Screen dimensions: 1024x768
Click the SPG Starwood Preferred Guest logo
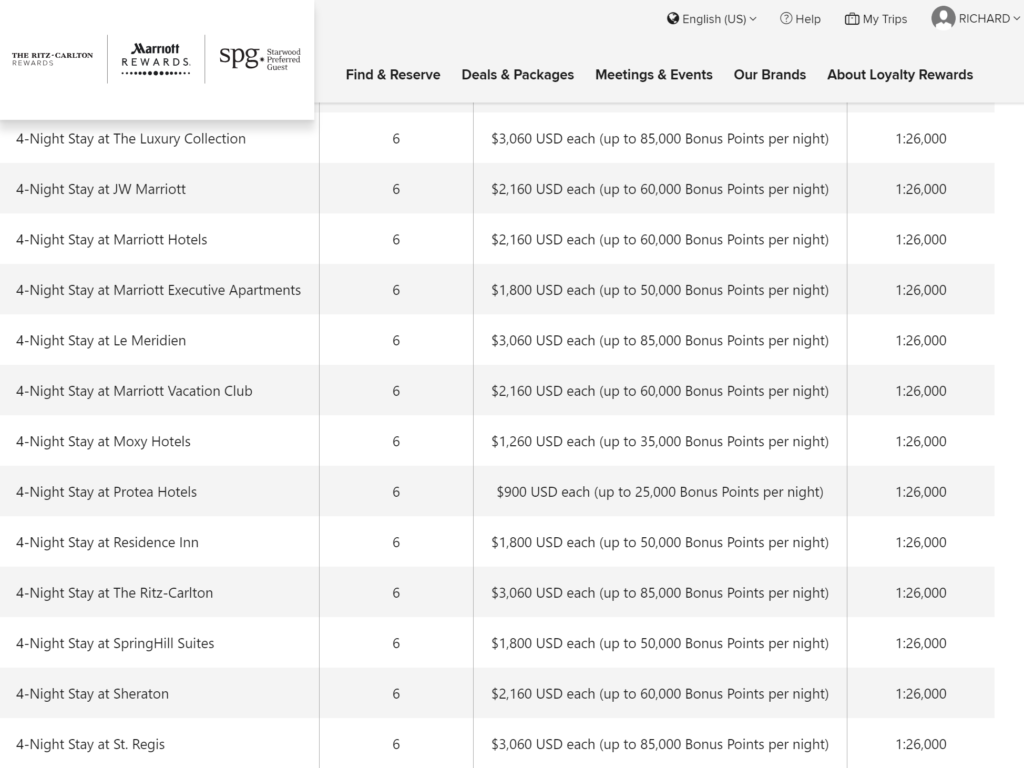pos(254,58)
